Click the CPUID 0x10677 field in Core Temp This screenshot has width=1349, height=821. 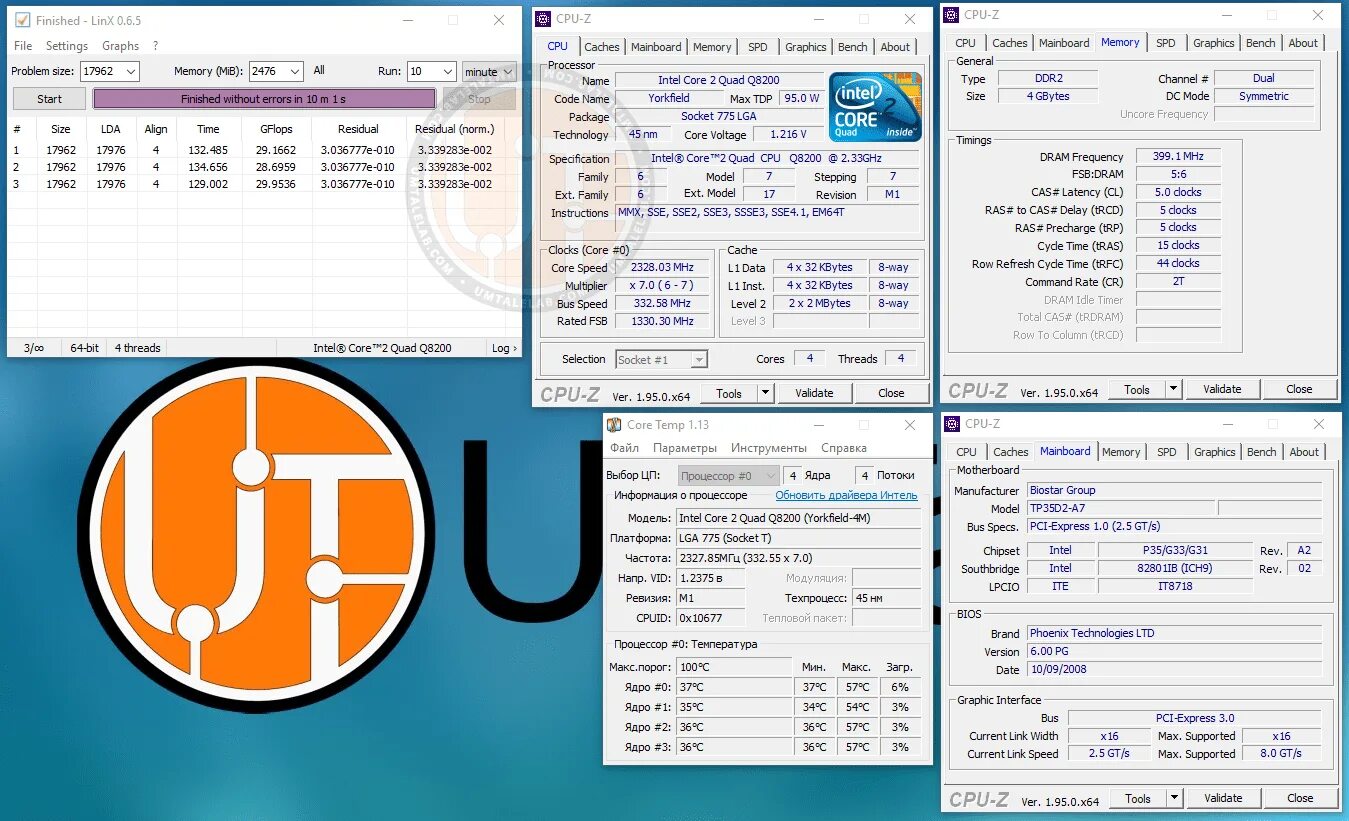[710, 618]
